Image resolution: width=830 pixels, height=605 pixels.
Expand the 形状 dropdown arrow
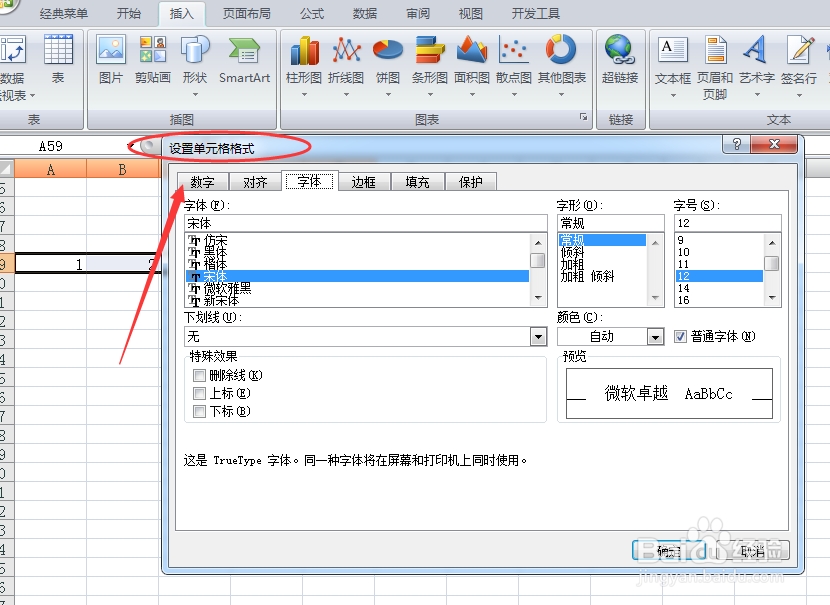[195, 95]
